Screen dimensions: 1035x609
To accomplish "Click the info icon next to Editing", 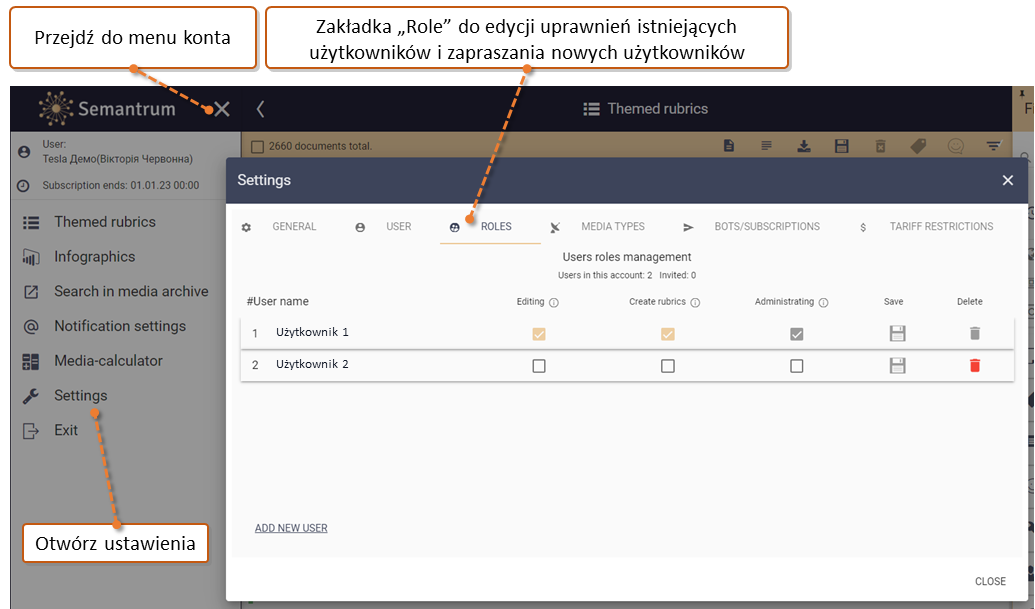I will point(554,302).
